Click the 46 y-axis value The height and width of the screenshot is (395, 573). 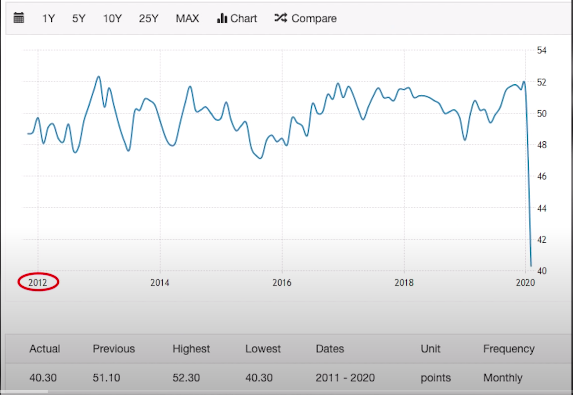click(x=542, y=176)
